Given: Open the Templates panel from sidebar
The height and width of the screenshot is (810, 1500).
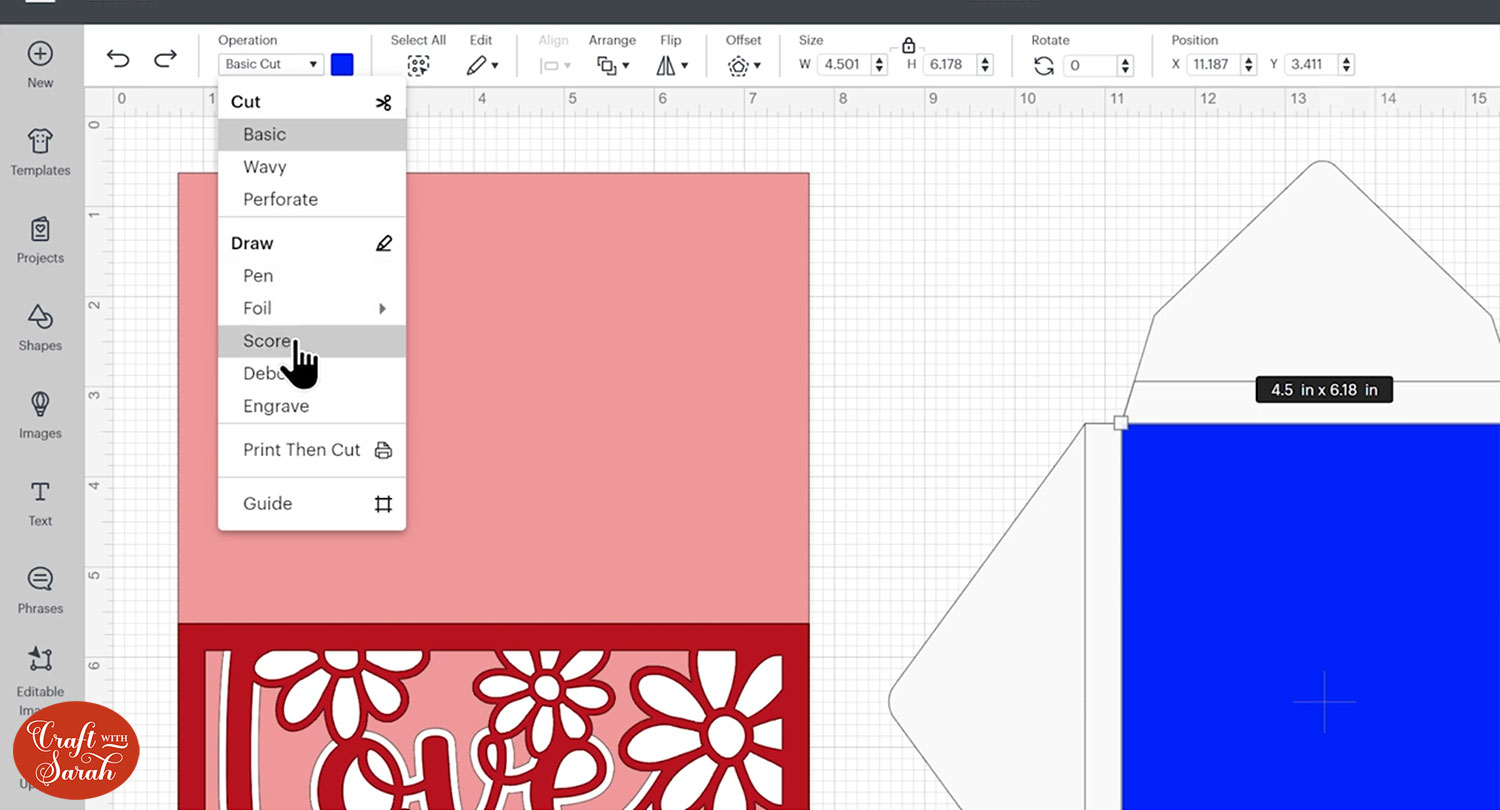Looking at the screenshot, I should (x=40, y=152).
